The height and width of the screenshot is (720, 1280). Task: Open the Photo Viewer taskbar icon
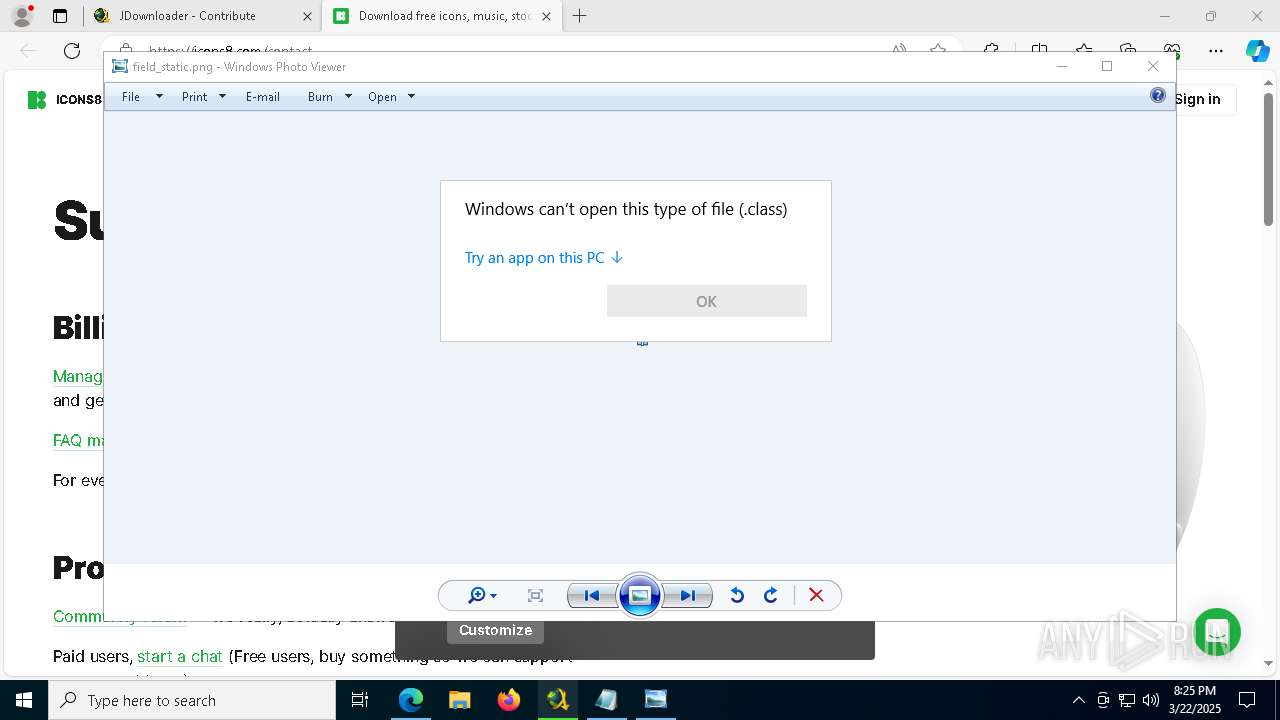[656, 700]
